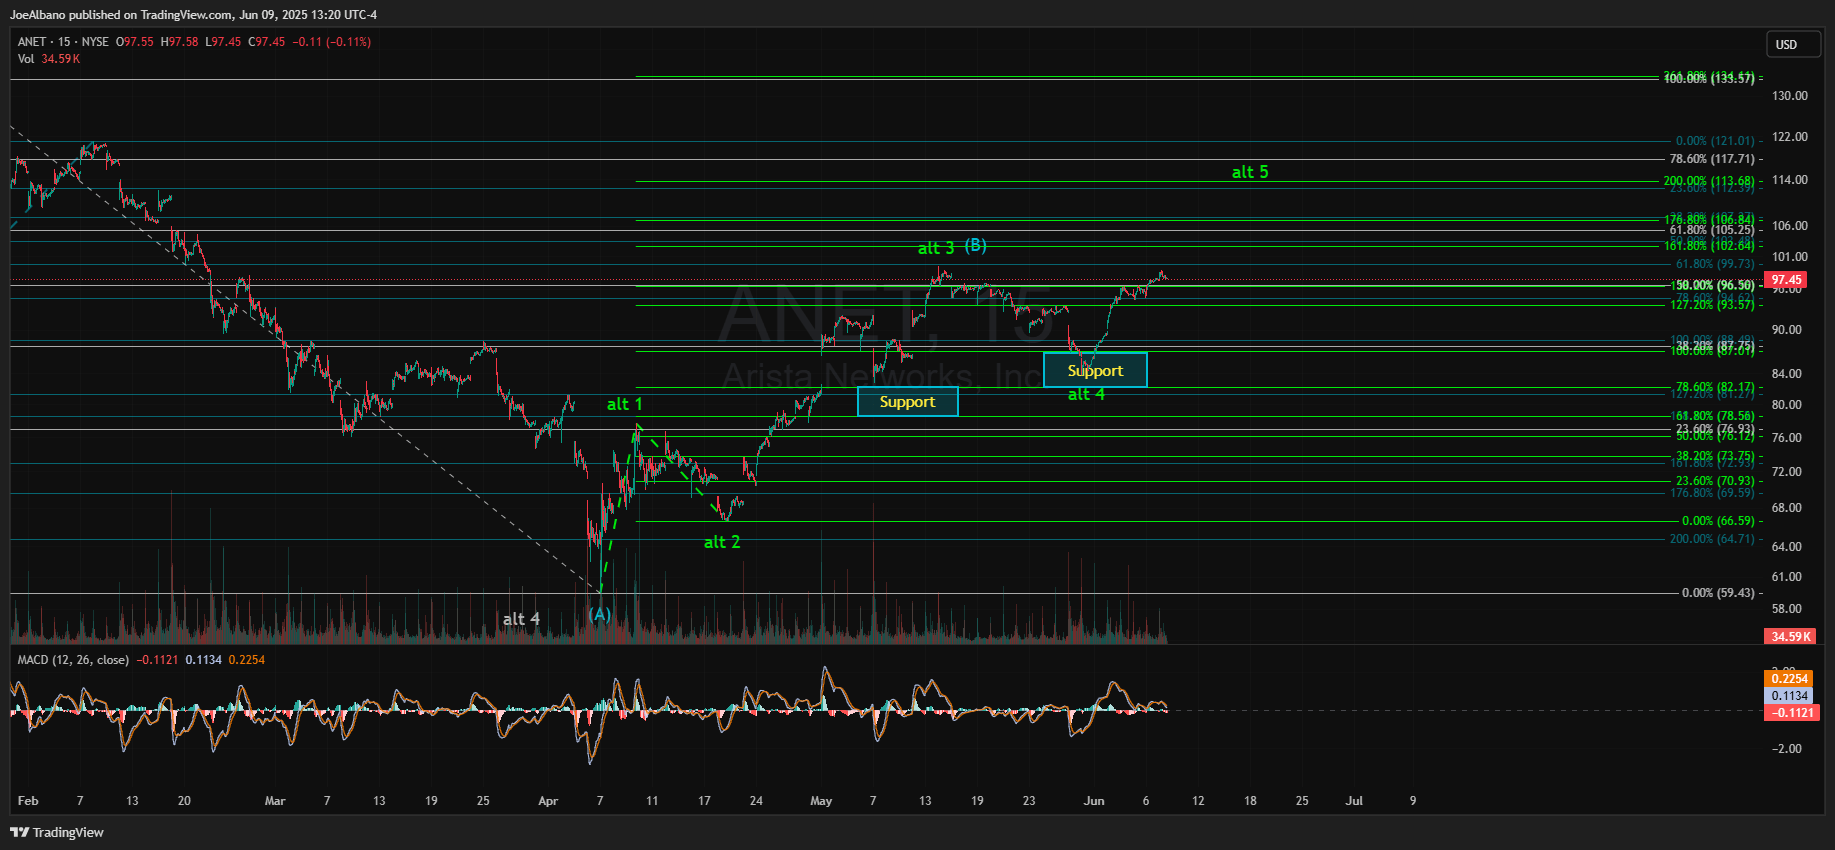Click the 78.60% (82.17) Fibonacci label
1835x850 pixels.
1715,386
